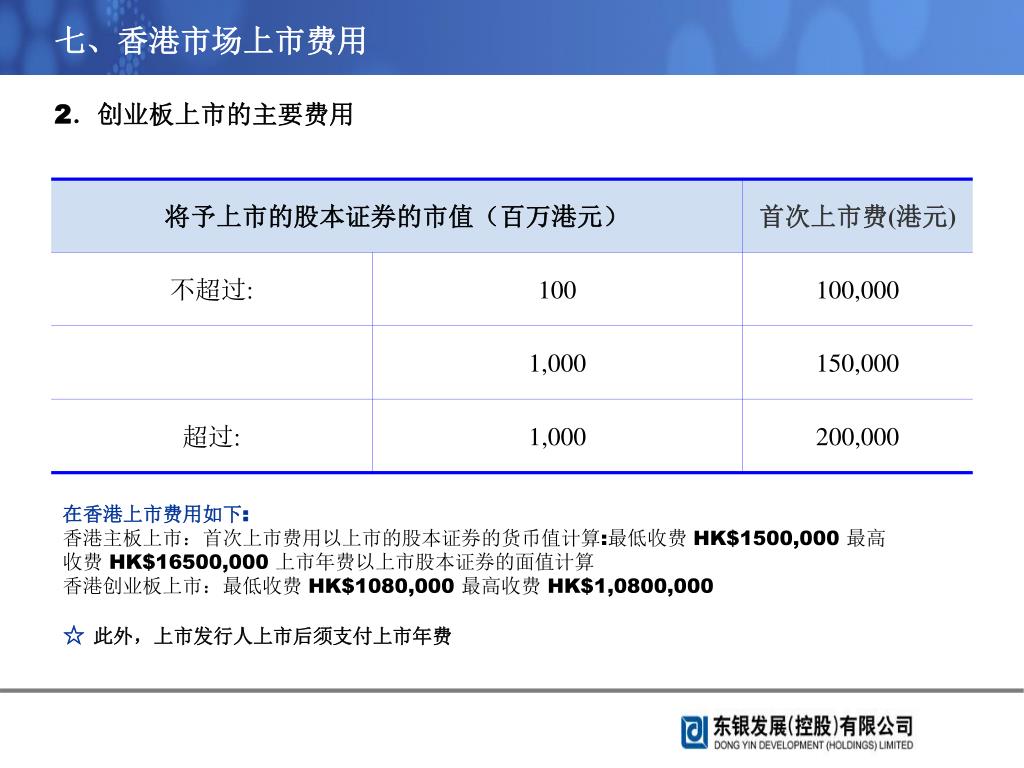Click the cell with value 100
Screen dimensions: 1024x768
tap(557, 290)
